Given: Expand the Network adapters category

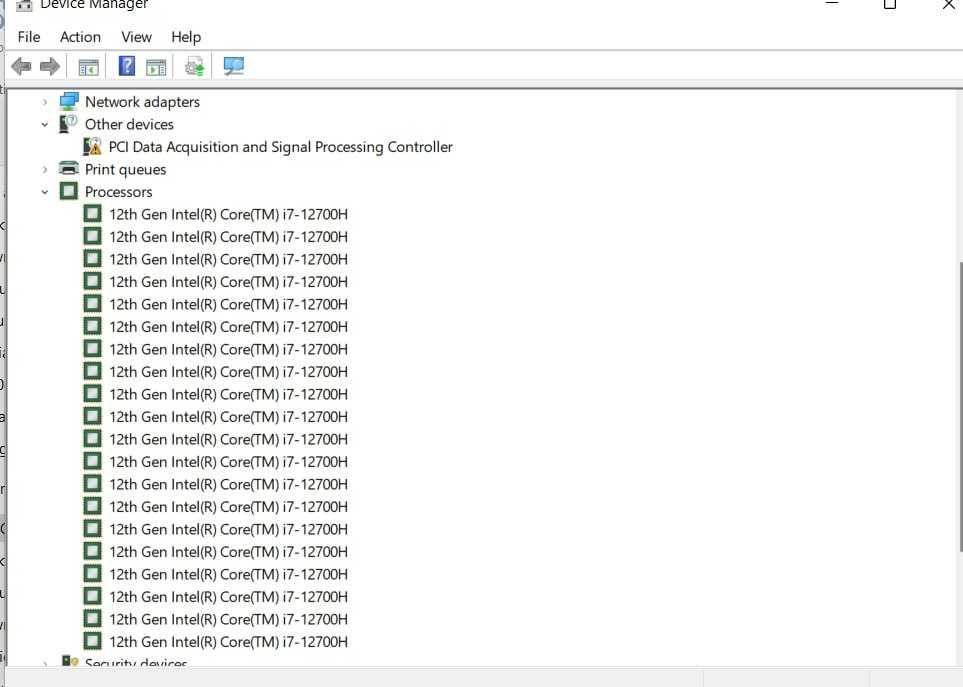Looking at the screenshot, I should tap(45, 102).
